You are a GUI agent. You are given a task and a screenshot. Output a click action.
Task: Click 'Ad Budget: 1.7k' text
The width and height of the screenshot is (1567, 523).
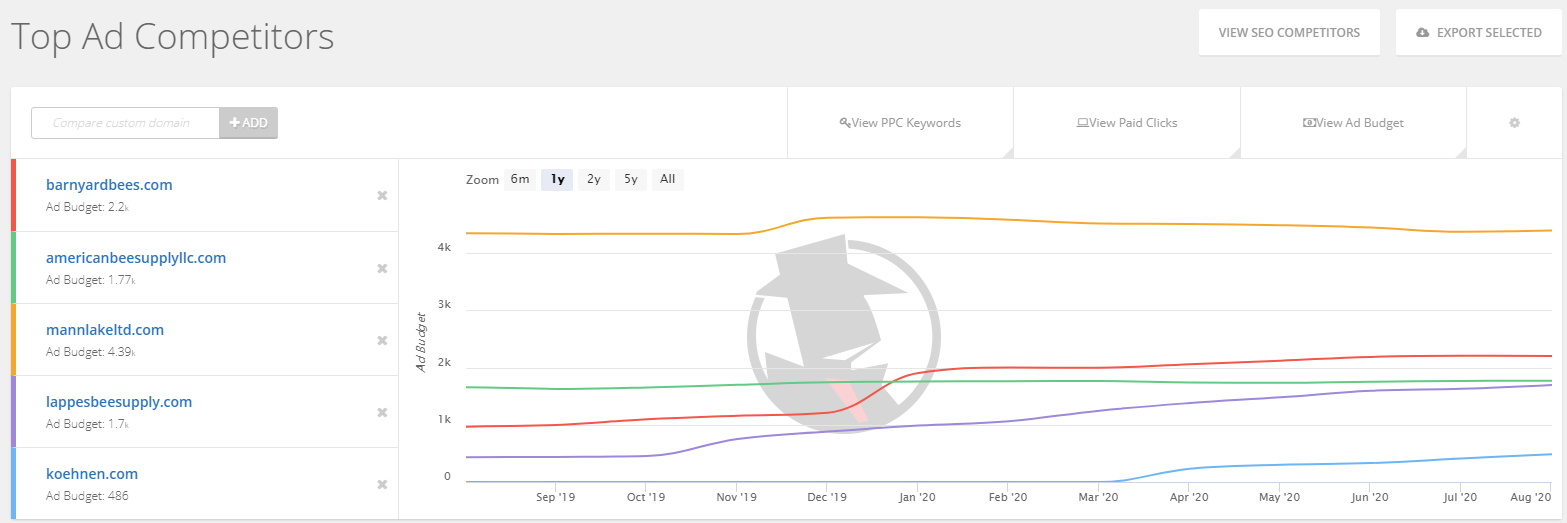tap(88, 424)
